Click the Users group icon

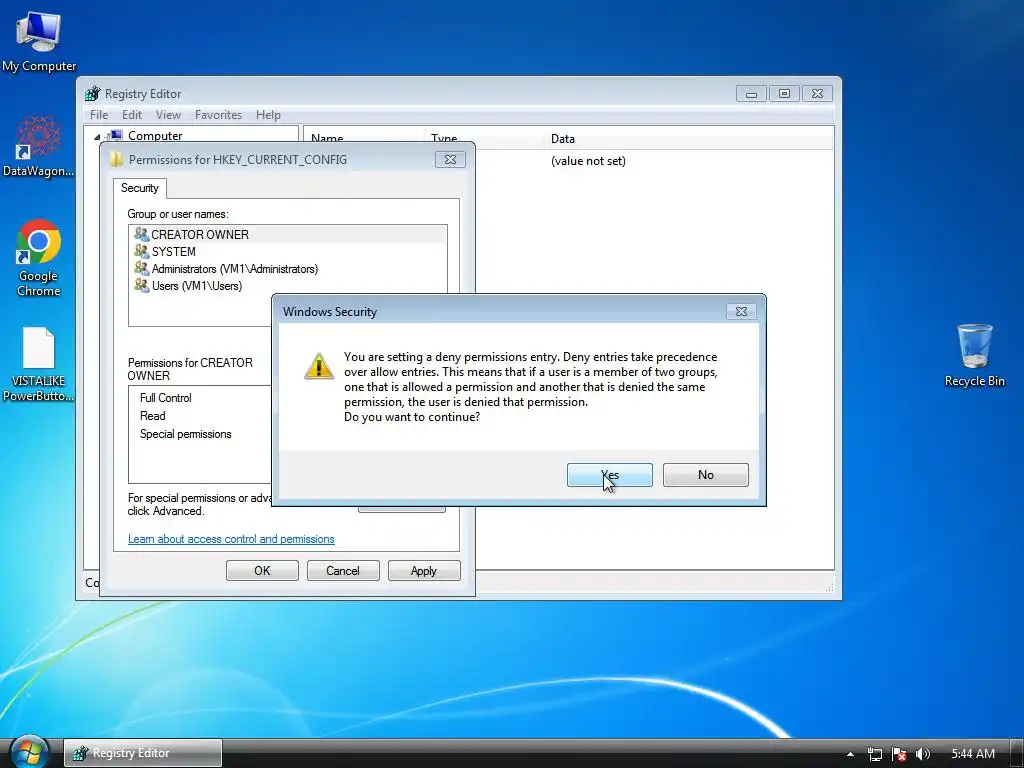tap(141, 285)
